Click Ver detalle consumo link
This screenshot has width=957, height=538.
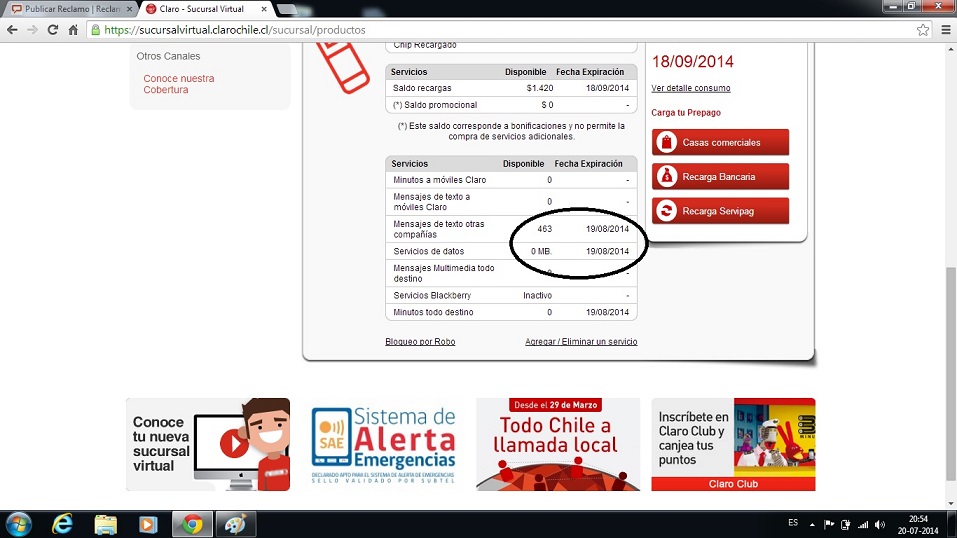pyautogui.click(x=690, y=88)
